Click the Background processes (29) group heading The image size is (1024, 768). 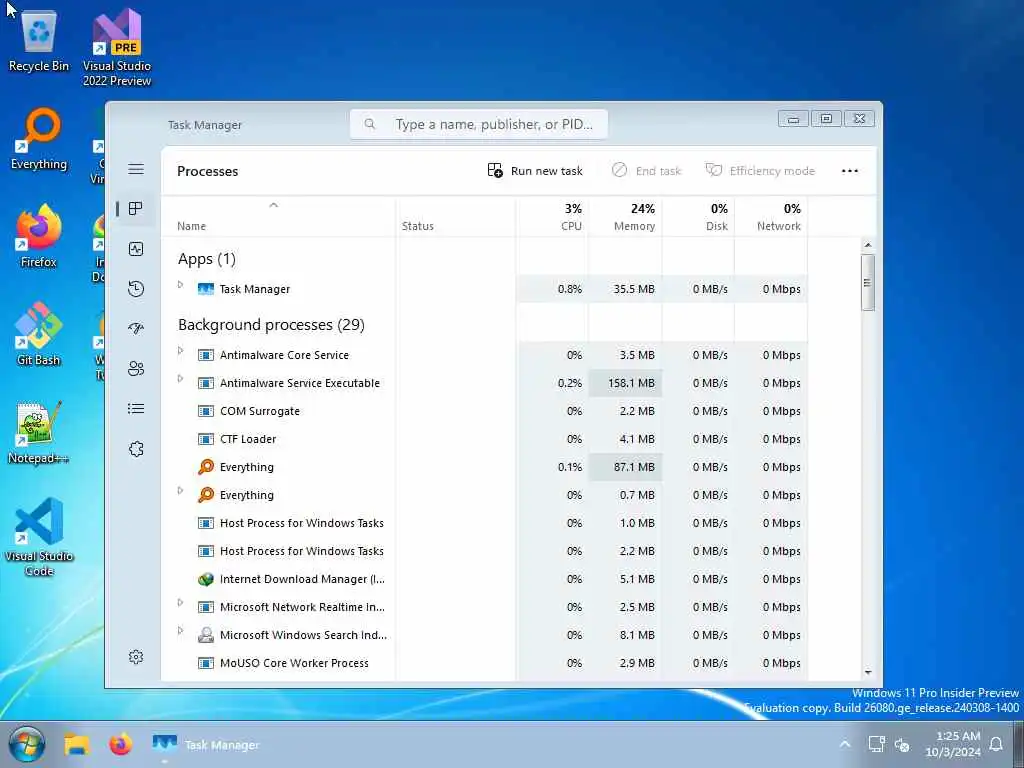point(271,325)
